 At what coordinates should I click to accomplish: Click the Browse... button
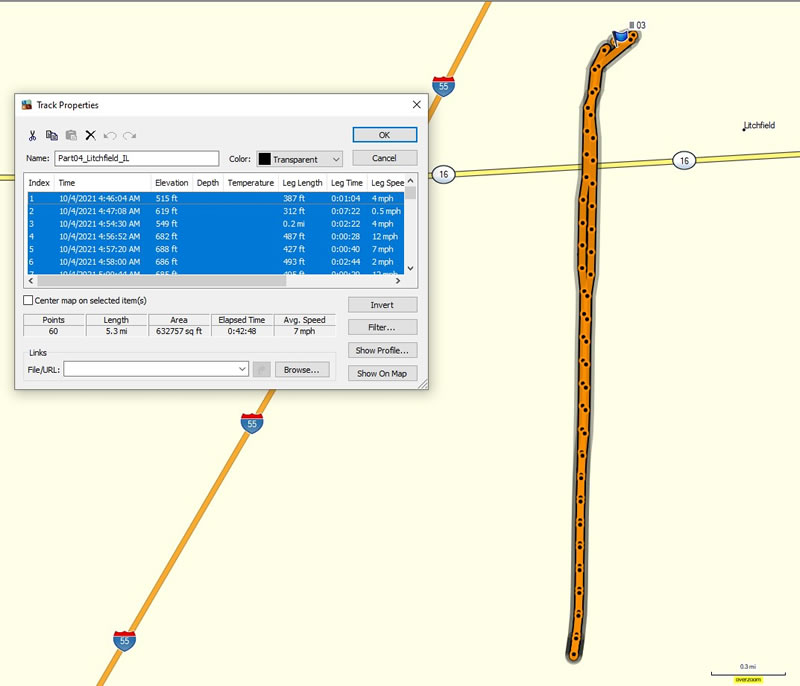pyautogui.click(x=302, y=370)
